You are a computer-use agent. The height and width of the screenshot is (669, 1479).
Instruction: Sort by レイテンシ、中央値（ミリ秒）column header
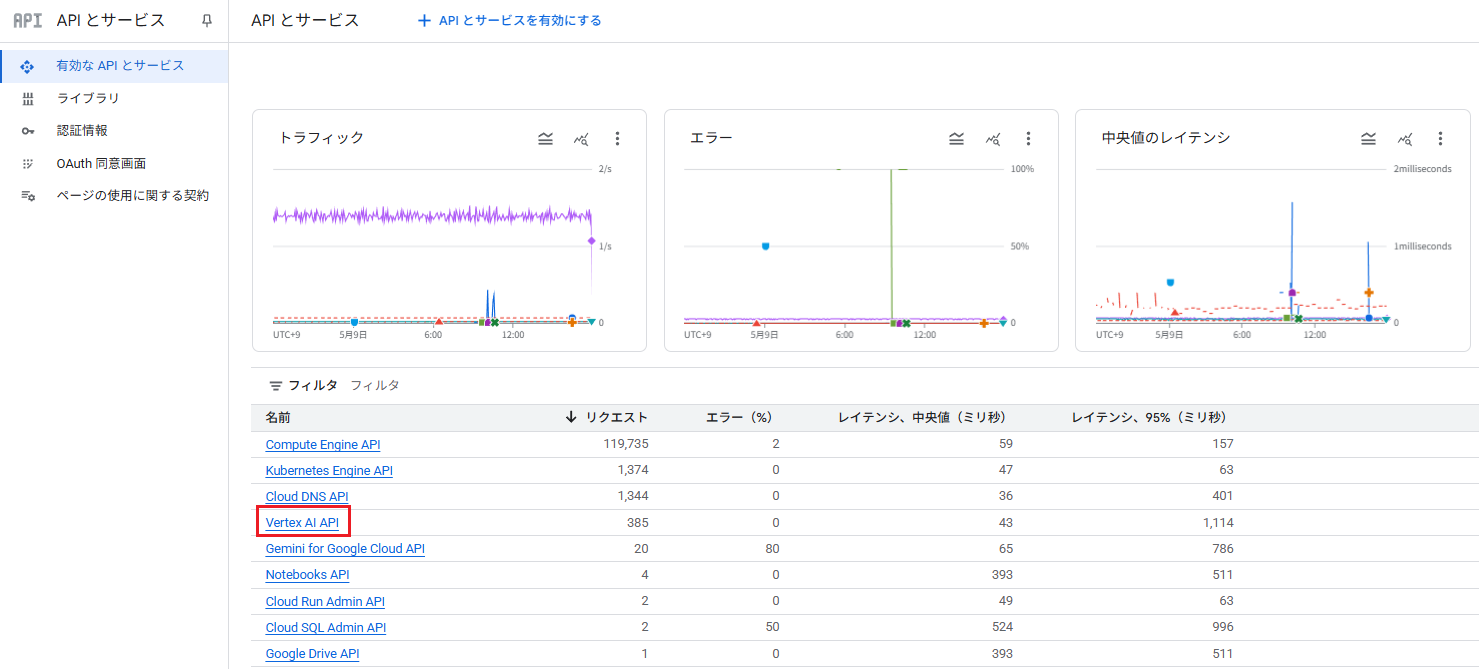[921, 417]
